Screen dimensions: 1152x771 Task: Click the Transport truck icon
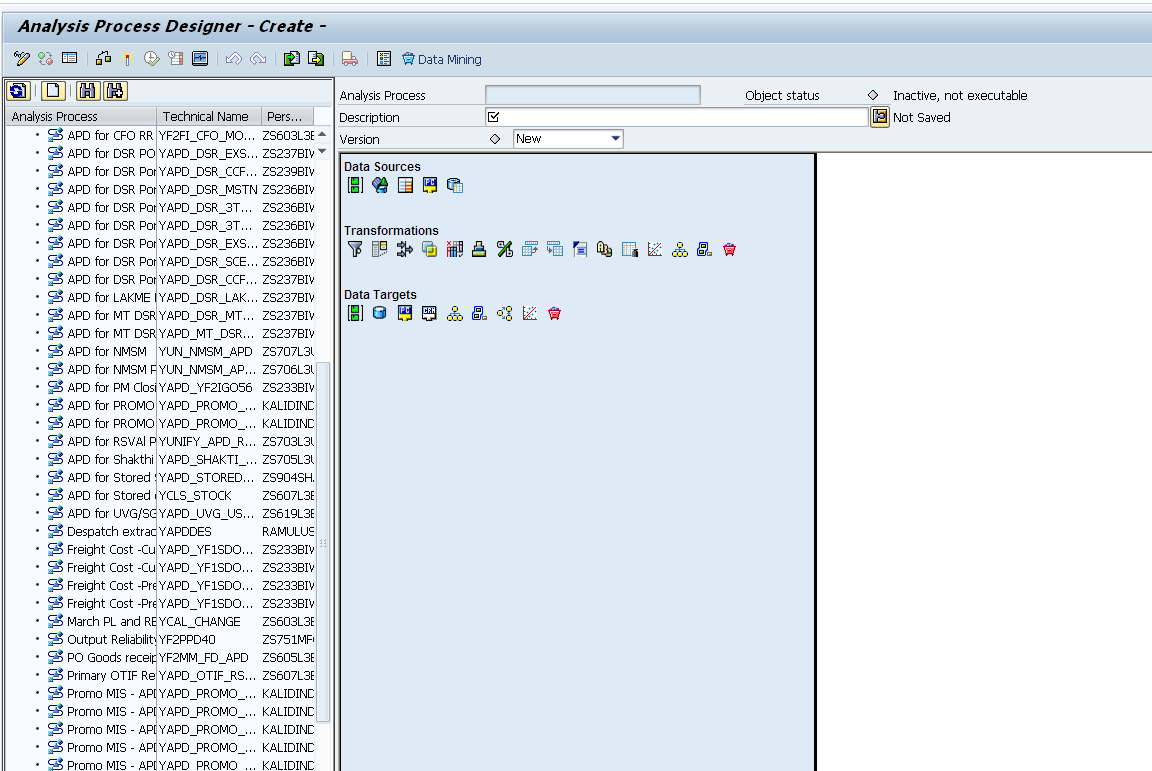[x=350, y=59]
